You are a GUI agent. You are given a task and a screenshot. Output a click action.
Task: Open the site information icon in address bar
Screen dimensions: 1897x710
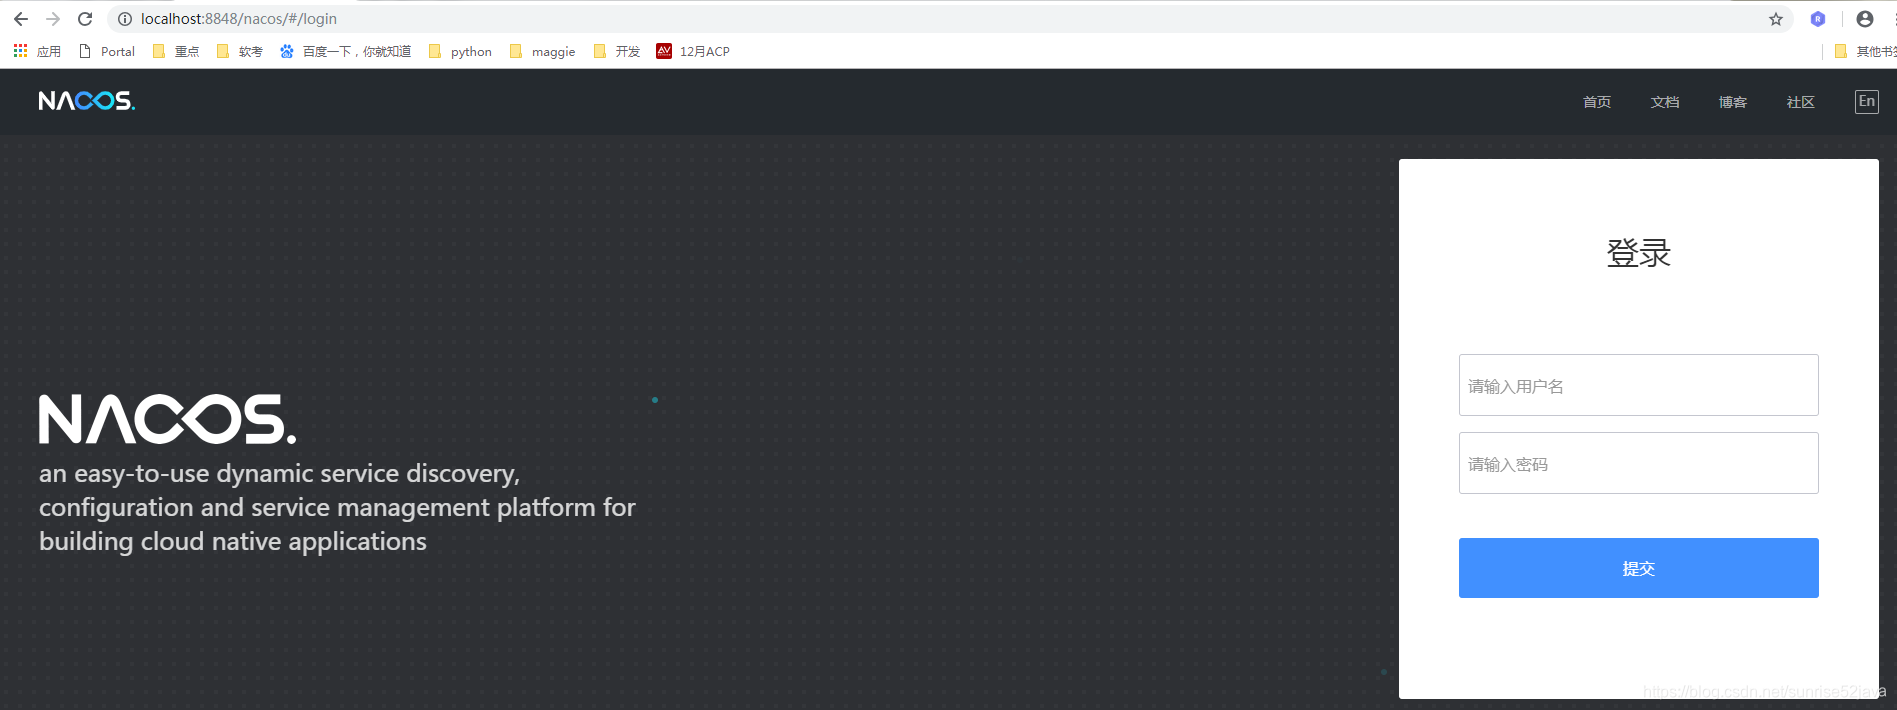125,19
